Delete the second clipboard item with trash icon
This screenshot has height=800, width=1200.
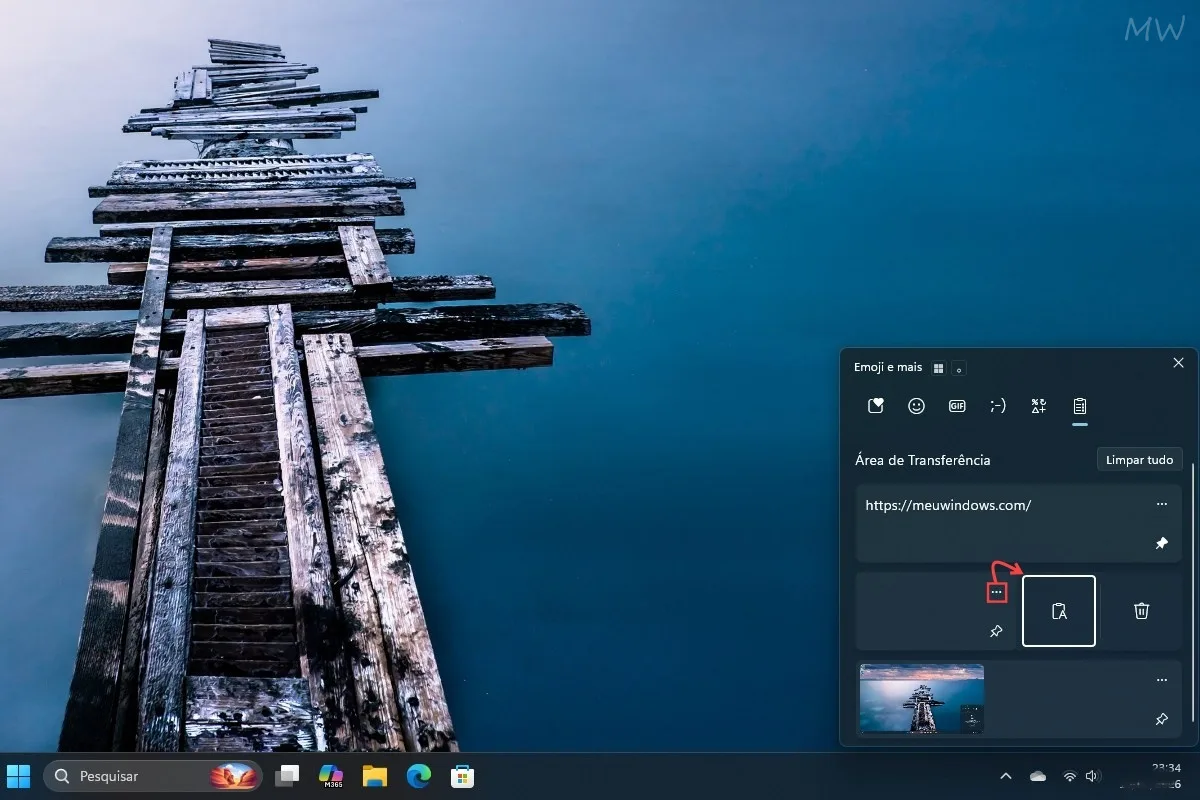1142,611
